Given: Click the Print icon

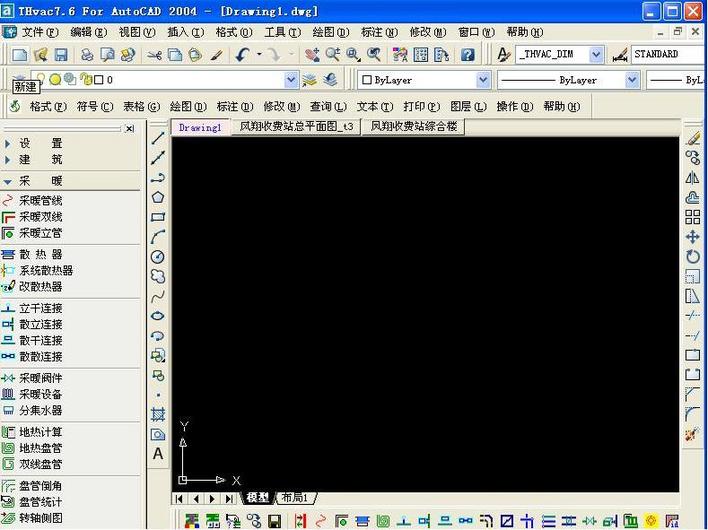Looking at the screenshot, I should tap(87, 55).
